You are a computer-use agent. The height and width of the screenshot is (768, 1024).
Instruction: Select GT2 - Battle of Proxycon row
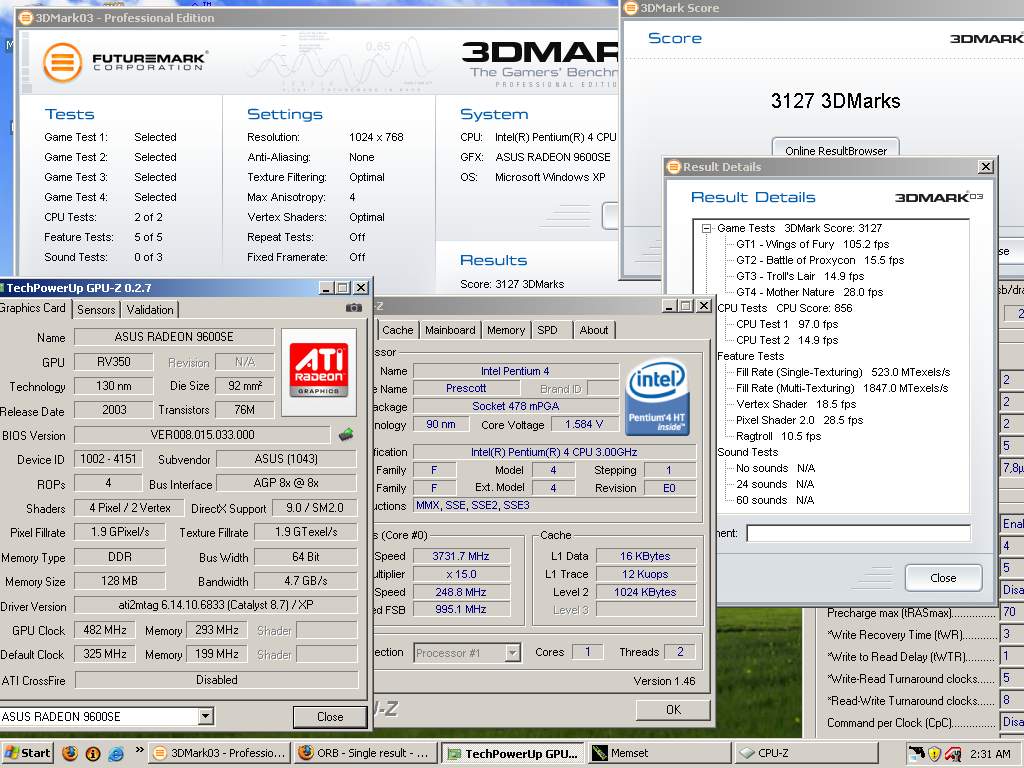(x=820, y=260)
